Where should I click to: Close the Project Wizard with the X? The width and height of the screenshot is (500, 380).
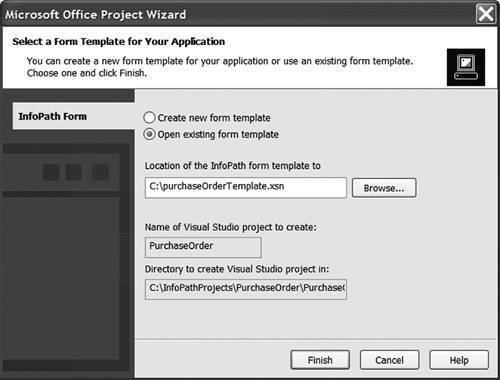click(486, 14)
